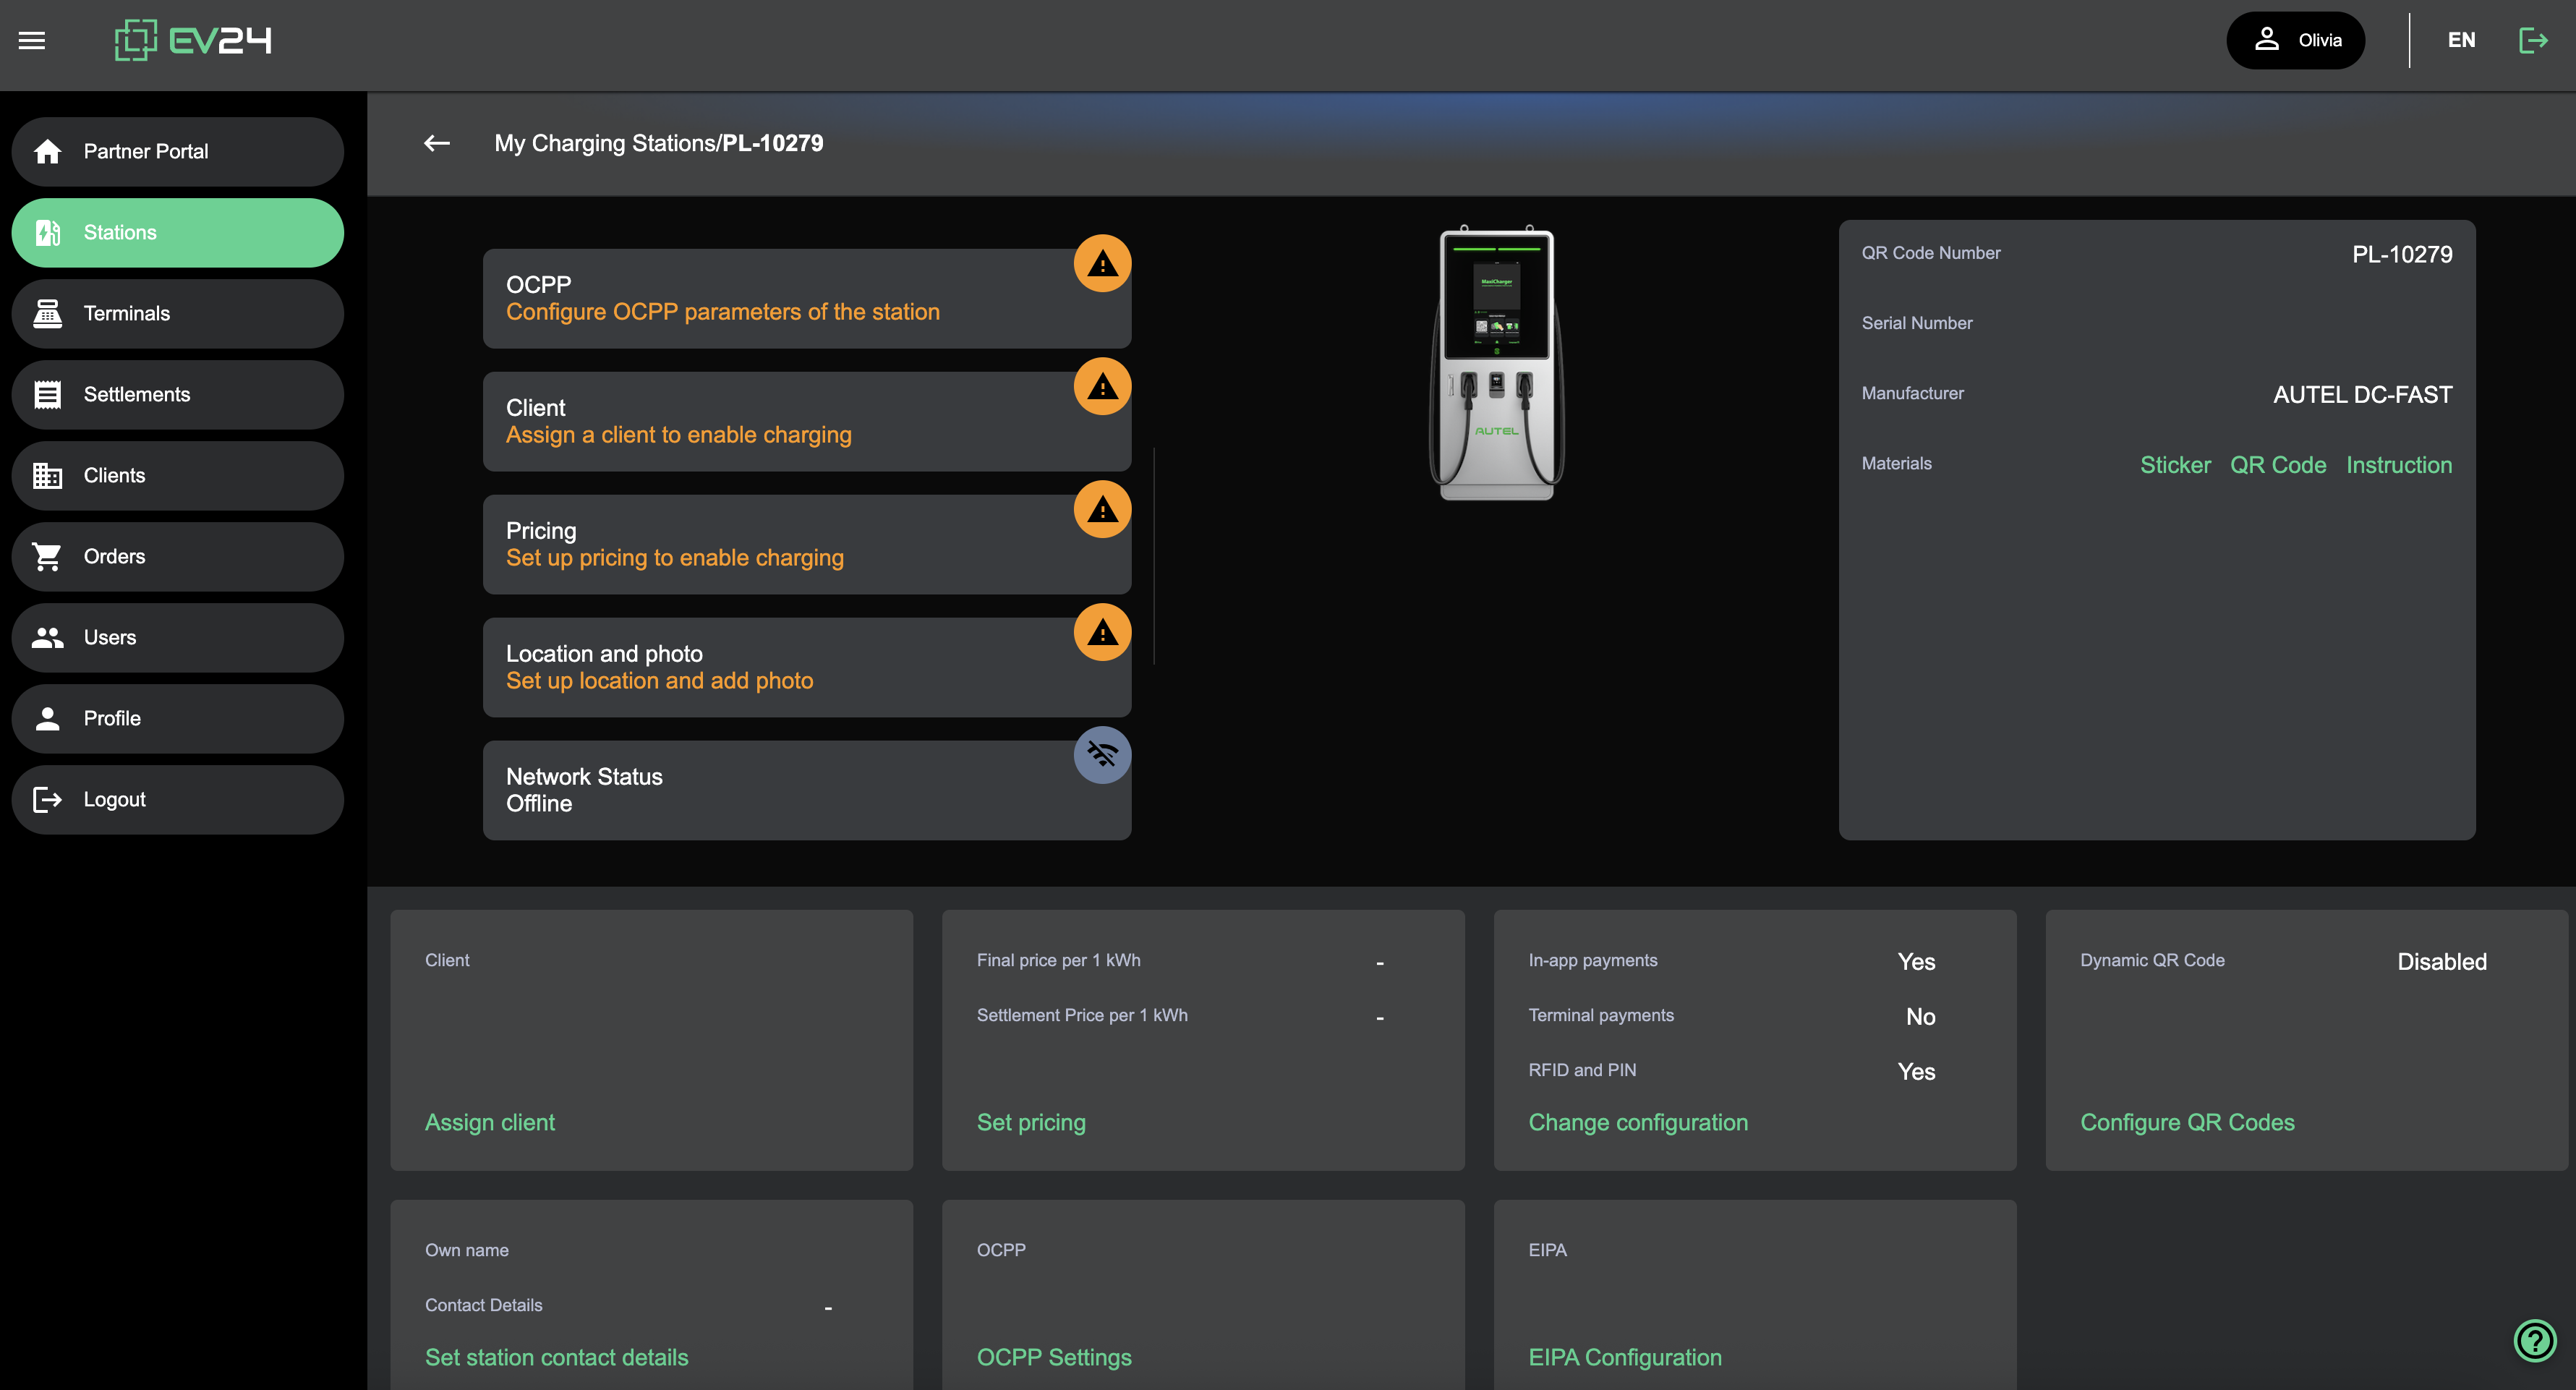This screenshot has height=1390, width=2576.
Task: Open the Configure QR Codes link
Action: [2187, 1122]
